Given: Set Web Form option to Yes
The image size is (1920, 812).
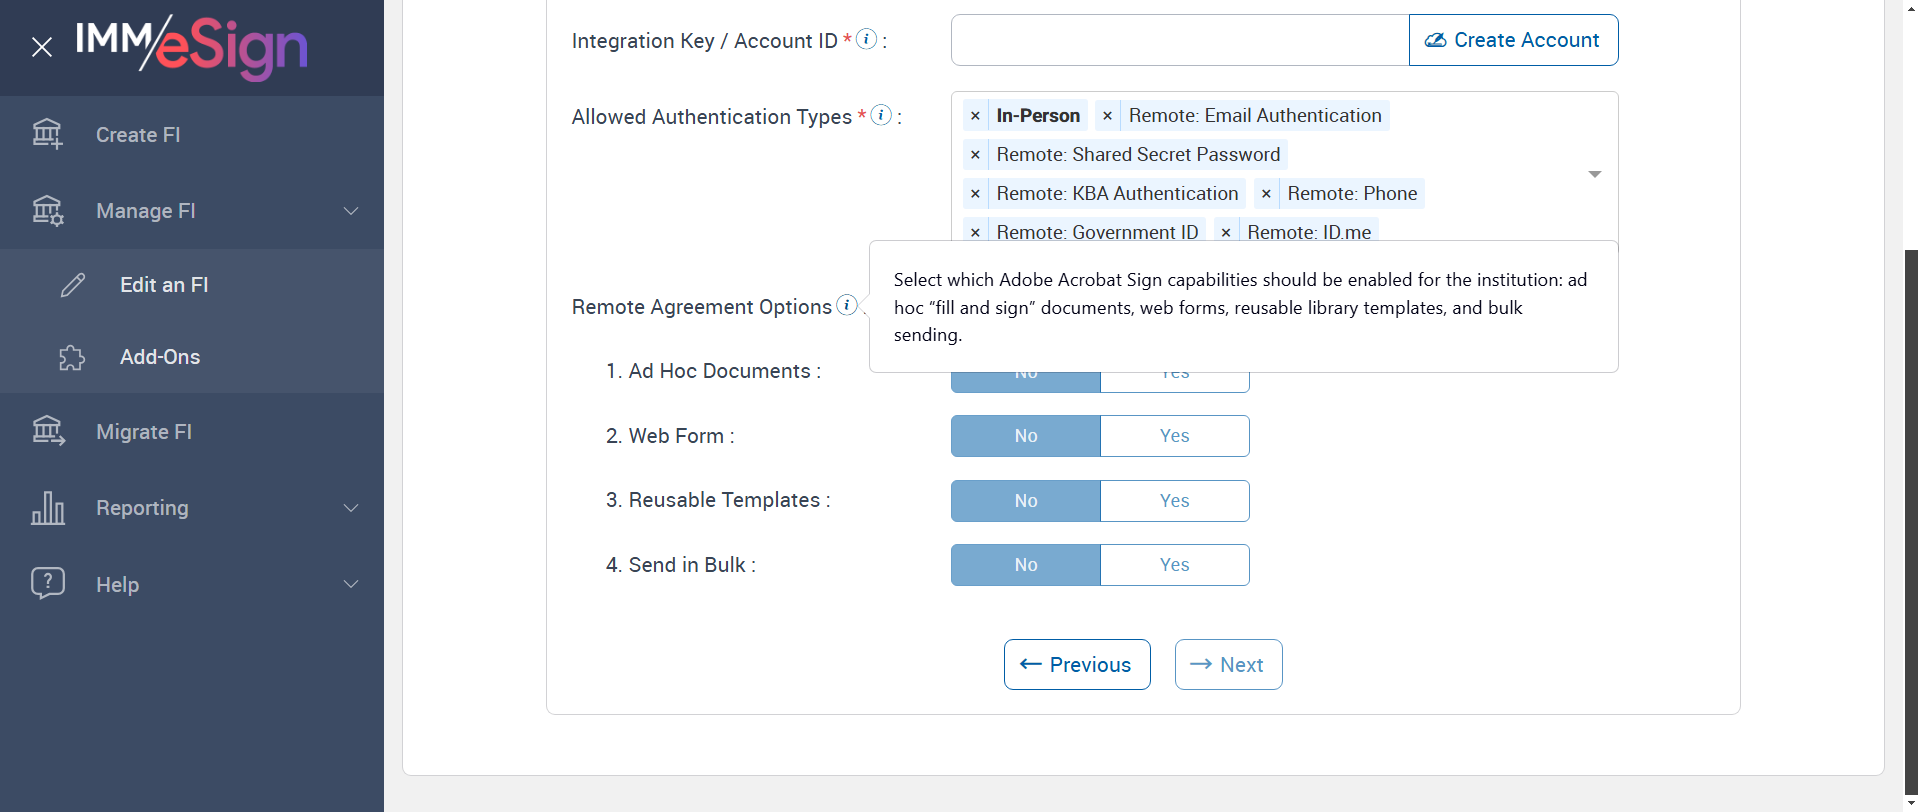Looking at the screenshot, I should [x=1174, y=436].
